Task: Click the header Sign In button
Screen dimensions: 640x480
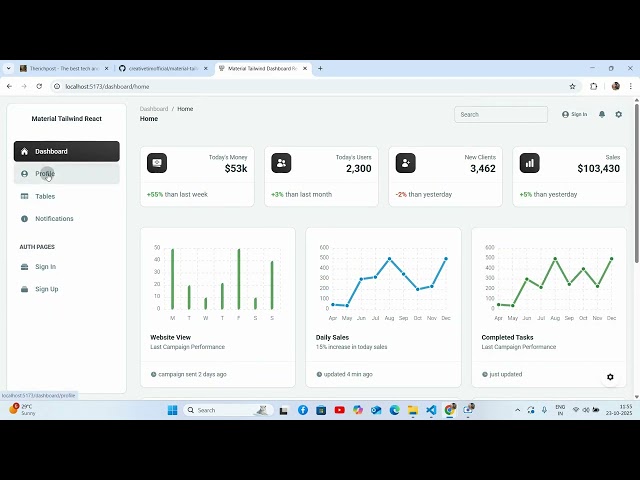Action: coord(574,114)
